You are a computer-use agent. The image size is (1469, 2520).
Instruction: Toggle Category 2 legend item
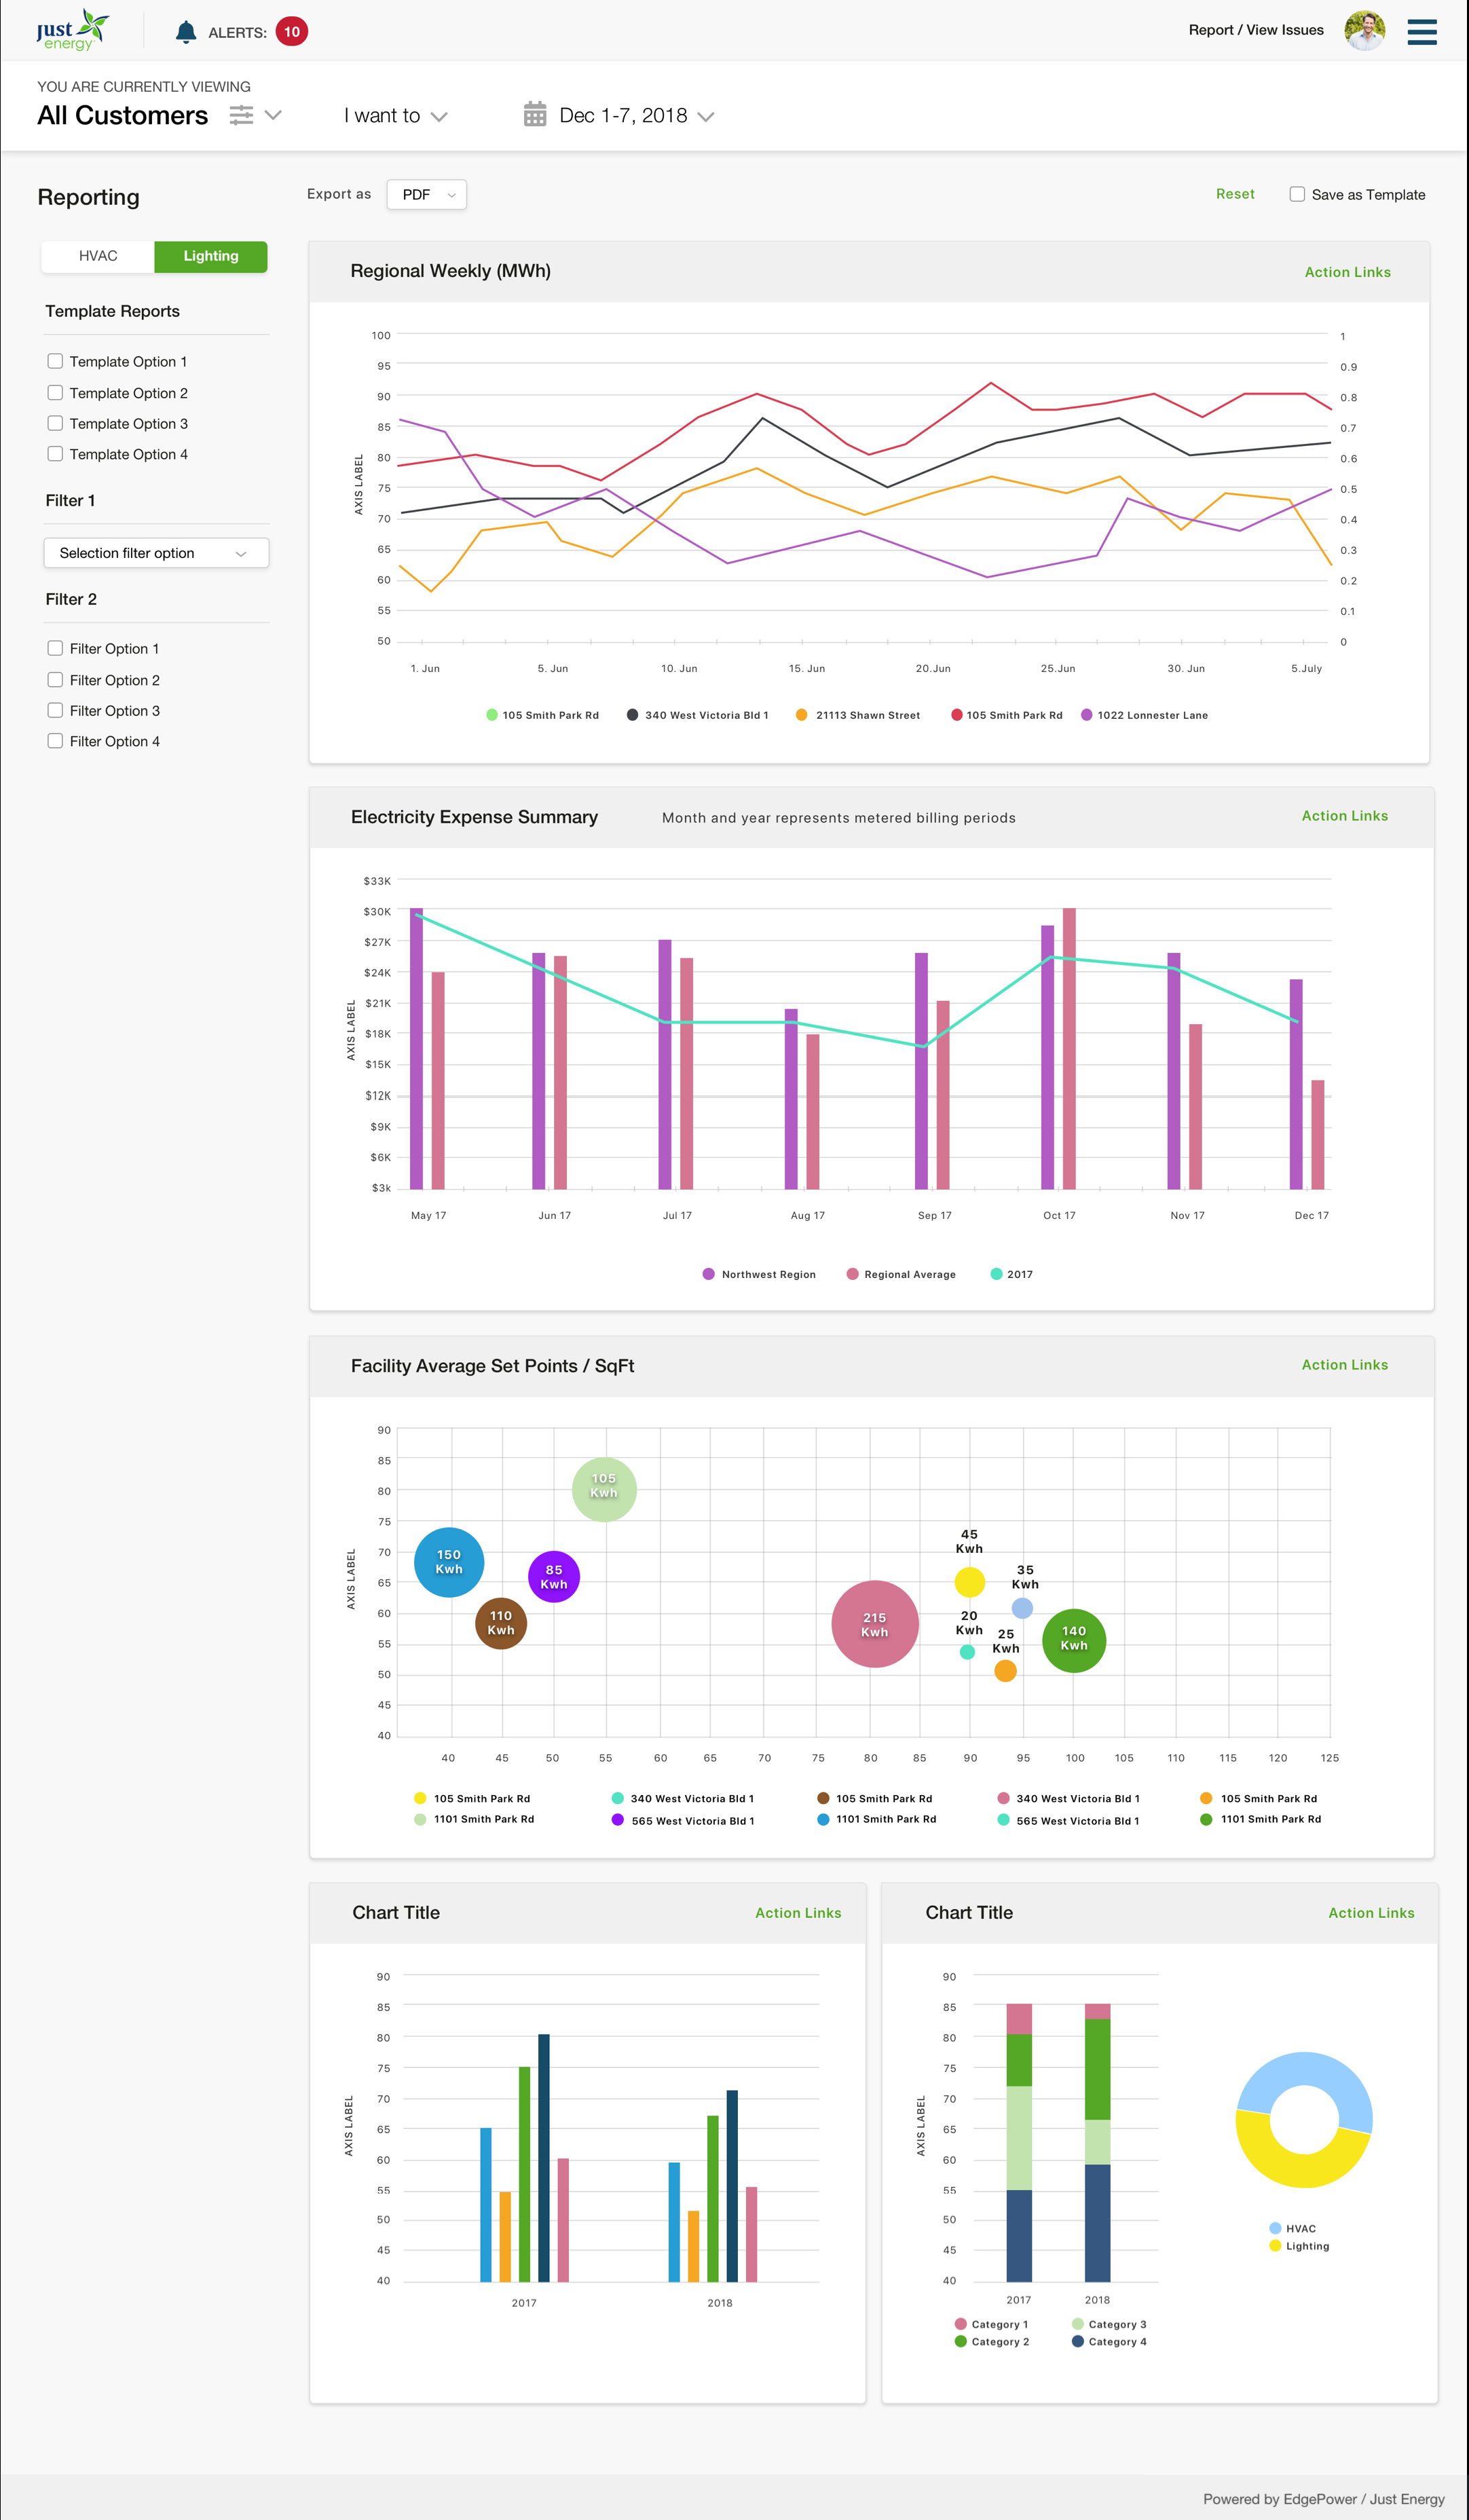tap(992, 2342)
